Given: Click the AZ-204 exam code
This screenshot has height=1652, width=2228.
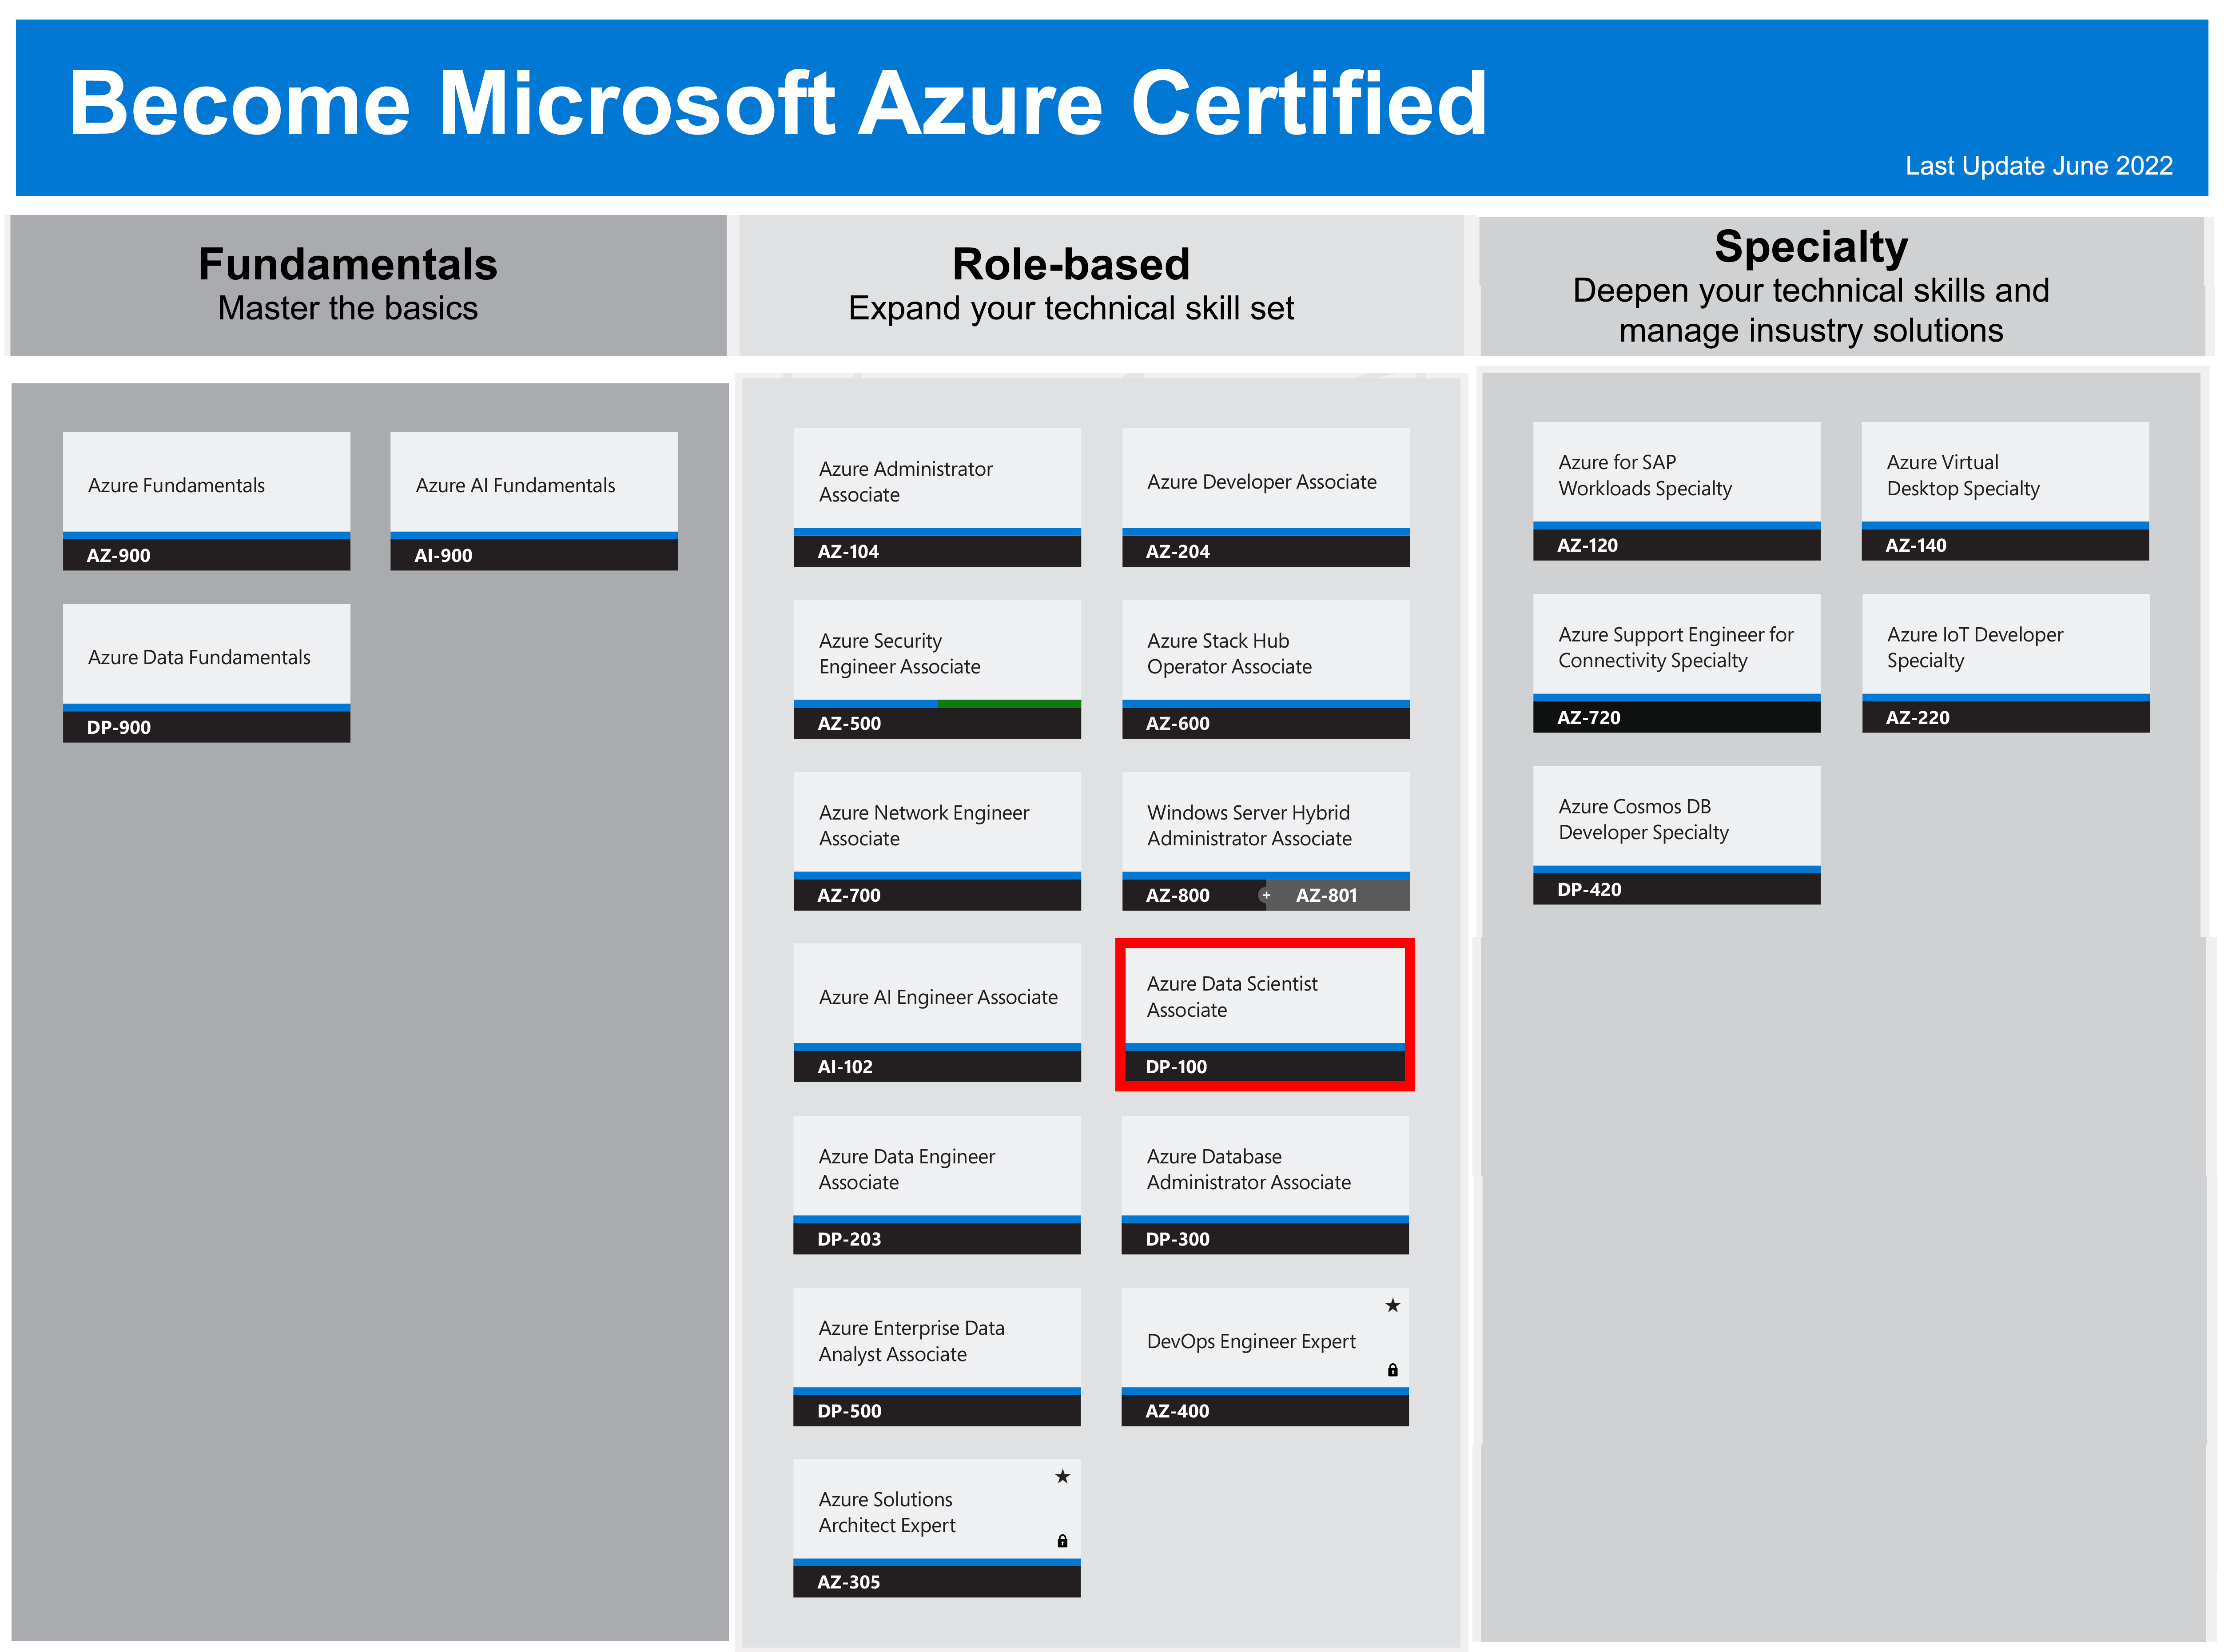Looking at the screenshot, I should [x=1178, y=552].
